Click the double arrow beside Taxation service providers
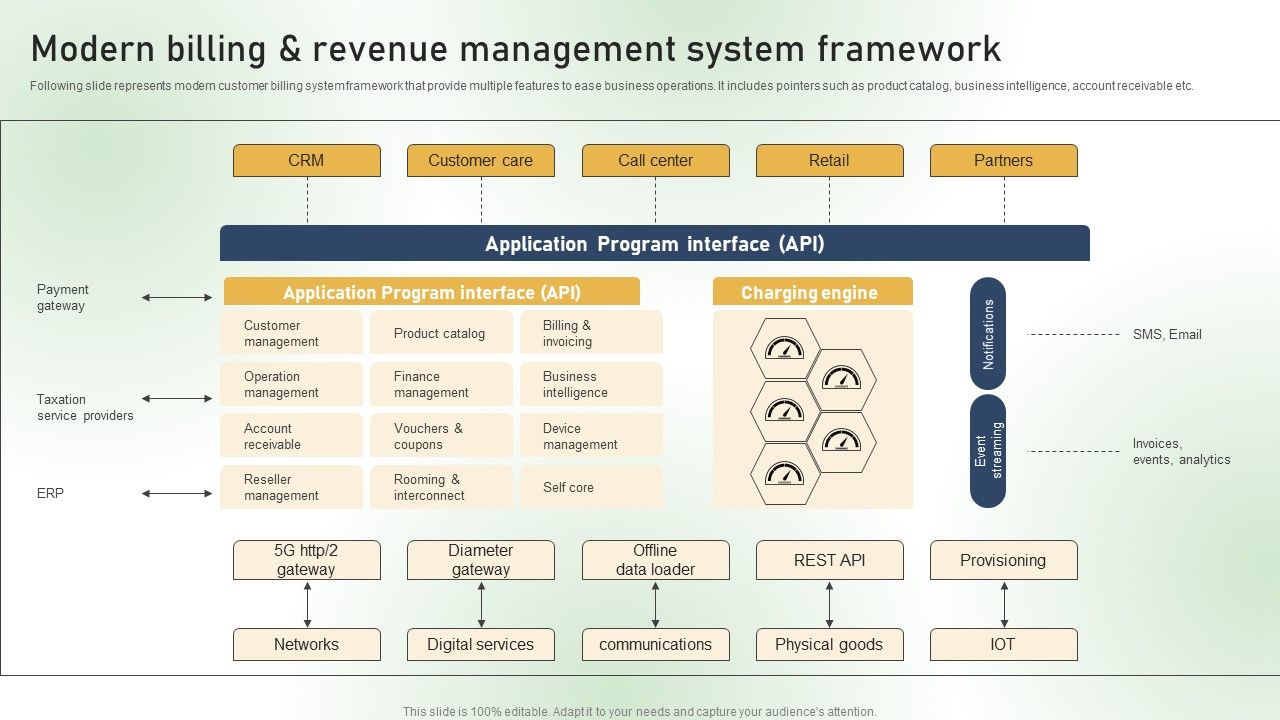 [177, 399]
